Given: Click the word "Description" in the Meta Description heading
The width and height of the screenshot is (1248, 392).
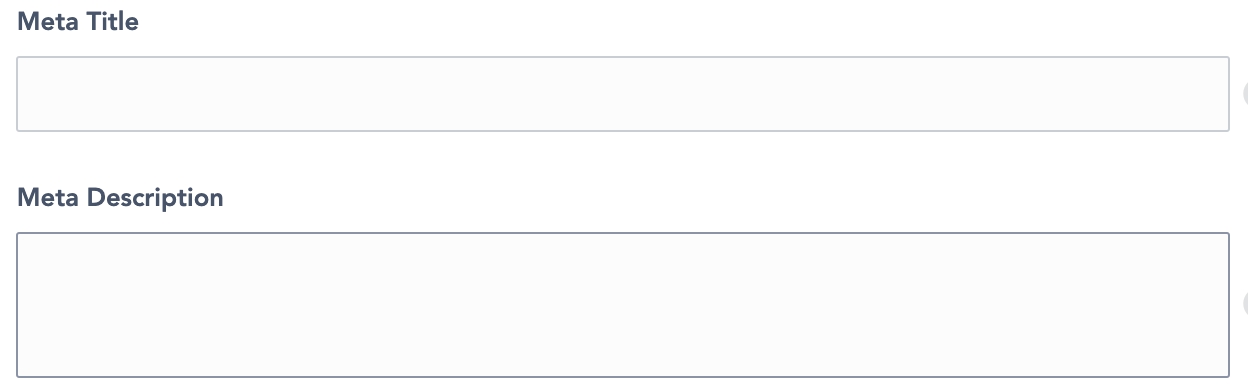Looking at the screenshot, I should pyautogui.click(x=155, y=197).
